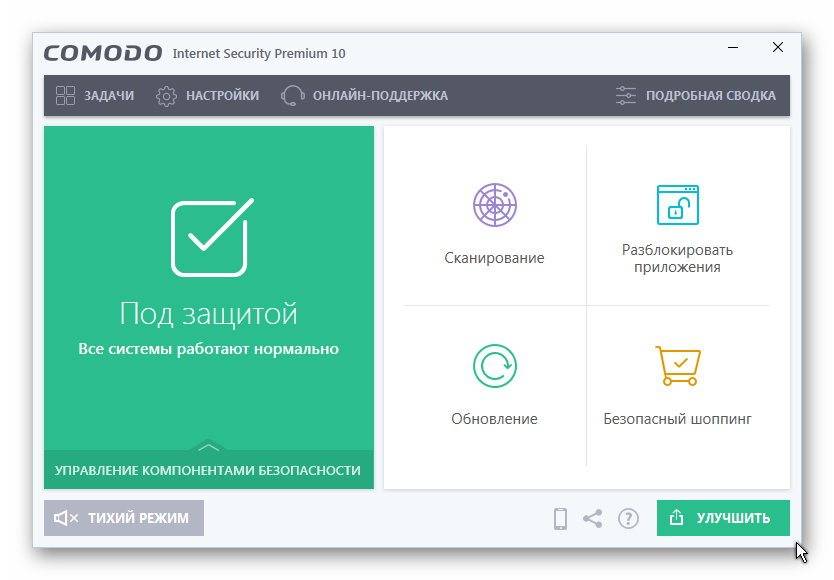834x580 pixels.
Task: Open the НАСТРОЙКИ menu label
Action: (x=222, y=96)
